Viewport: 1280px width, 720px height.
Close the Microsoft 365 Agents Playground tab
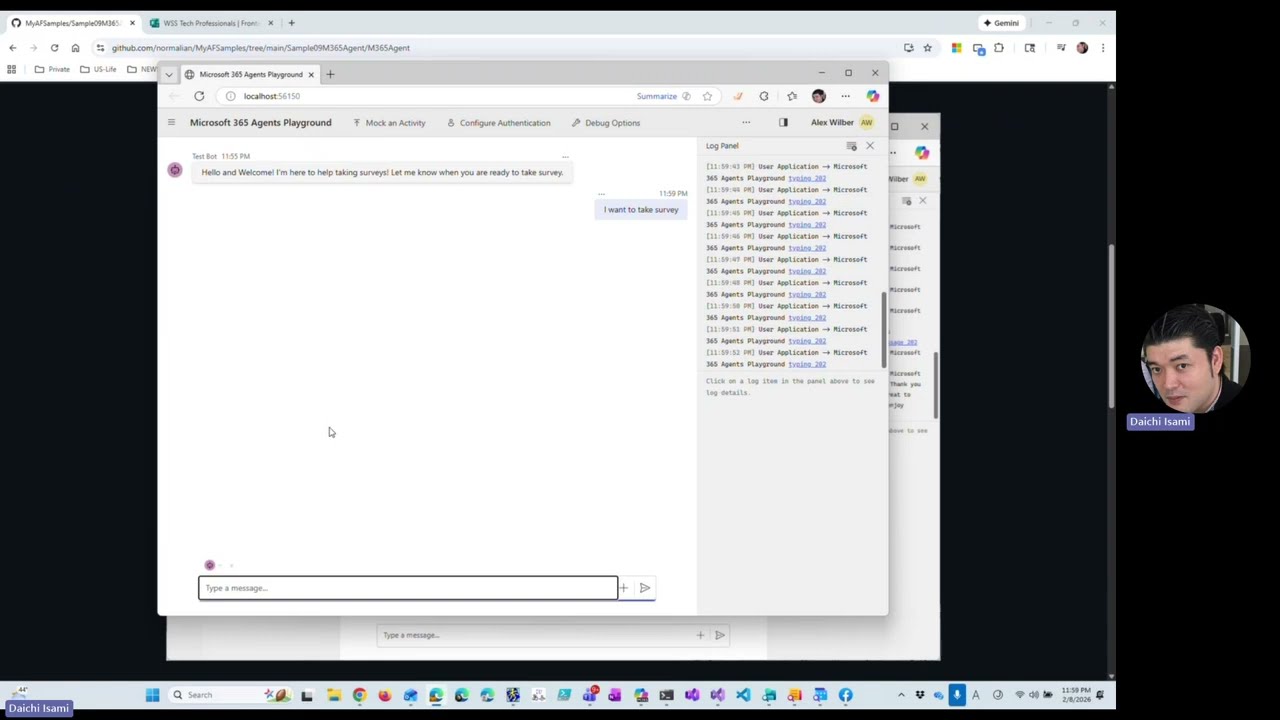point(311,74)
